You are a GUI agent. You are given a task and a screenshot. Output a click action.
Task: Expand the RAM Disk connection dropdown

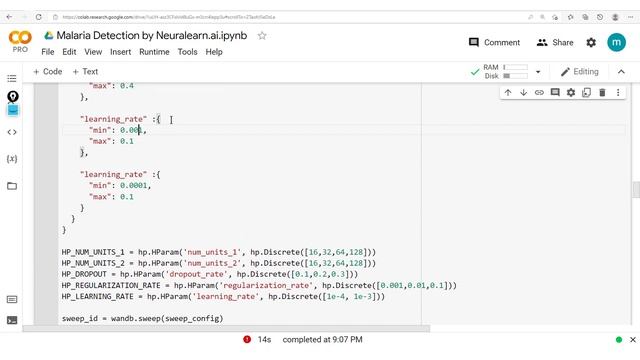538,72
